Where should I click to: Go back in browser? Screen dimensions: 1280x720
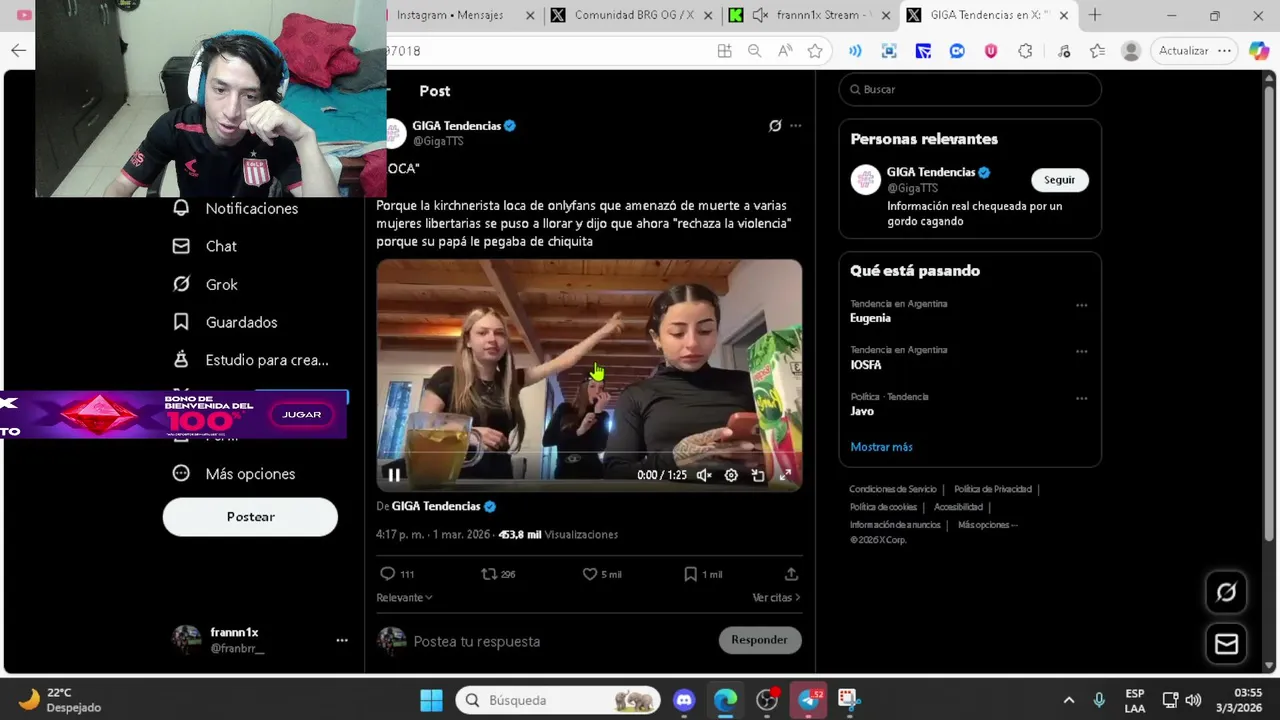coord(18,51)
